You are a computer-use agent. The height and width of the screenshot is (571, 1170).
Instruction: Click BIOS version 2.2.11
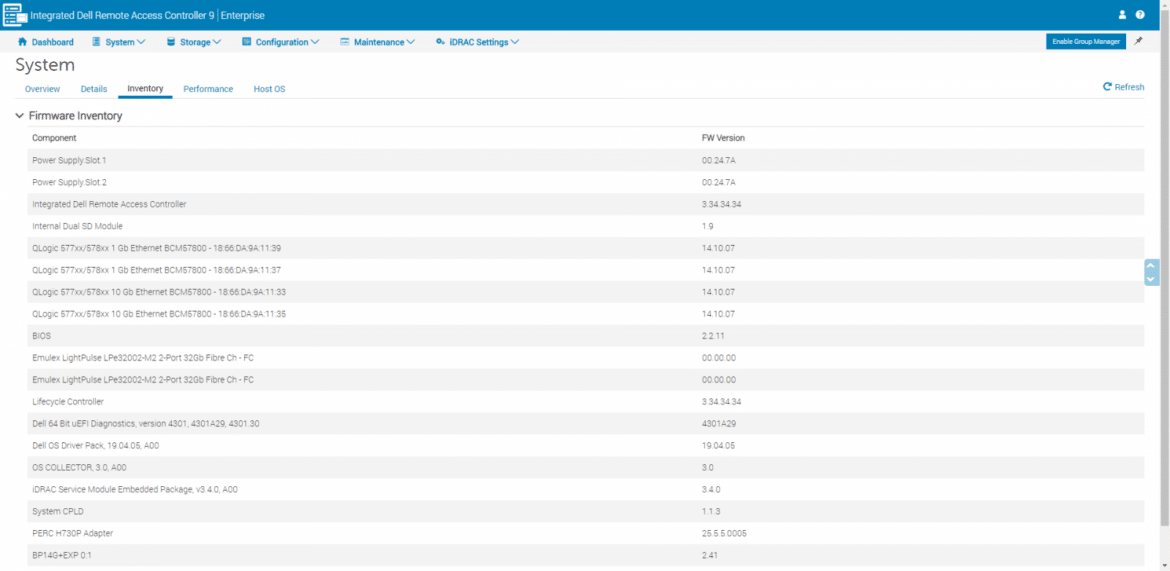tap(713, 336)
